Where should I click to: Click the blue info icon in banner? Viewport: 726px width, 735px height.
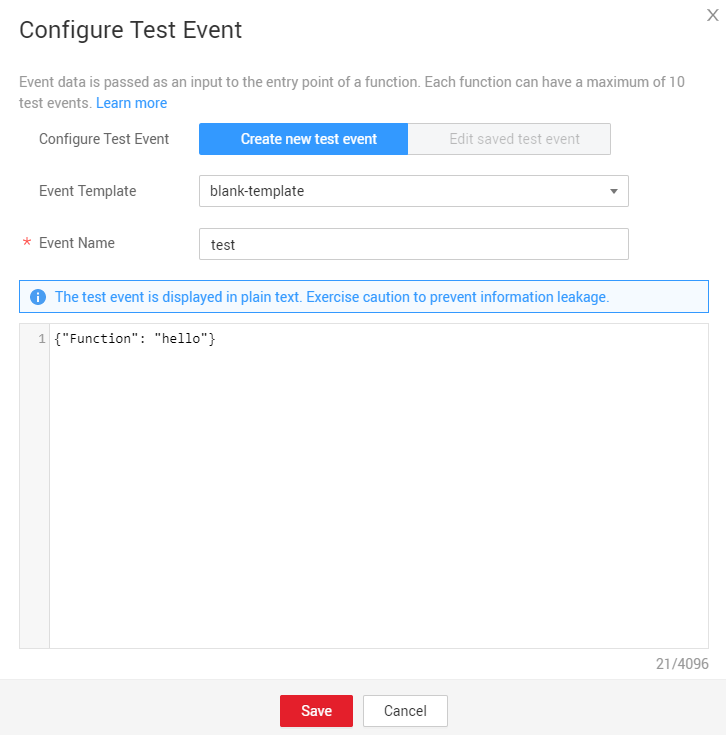pos(38,297)
